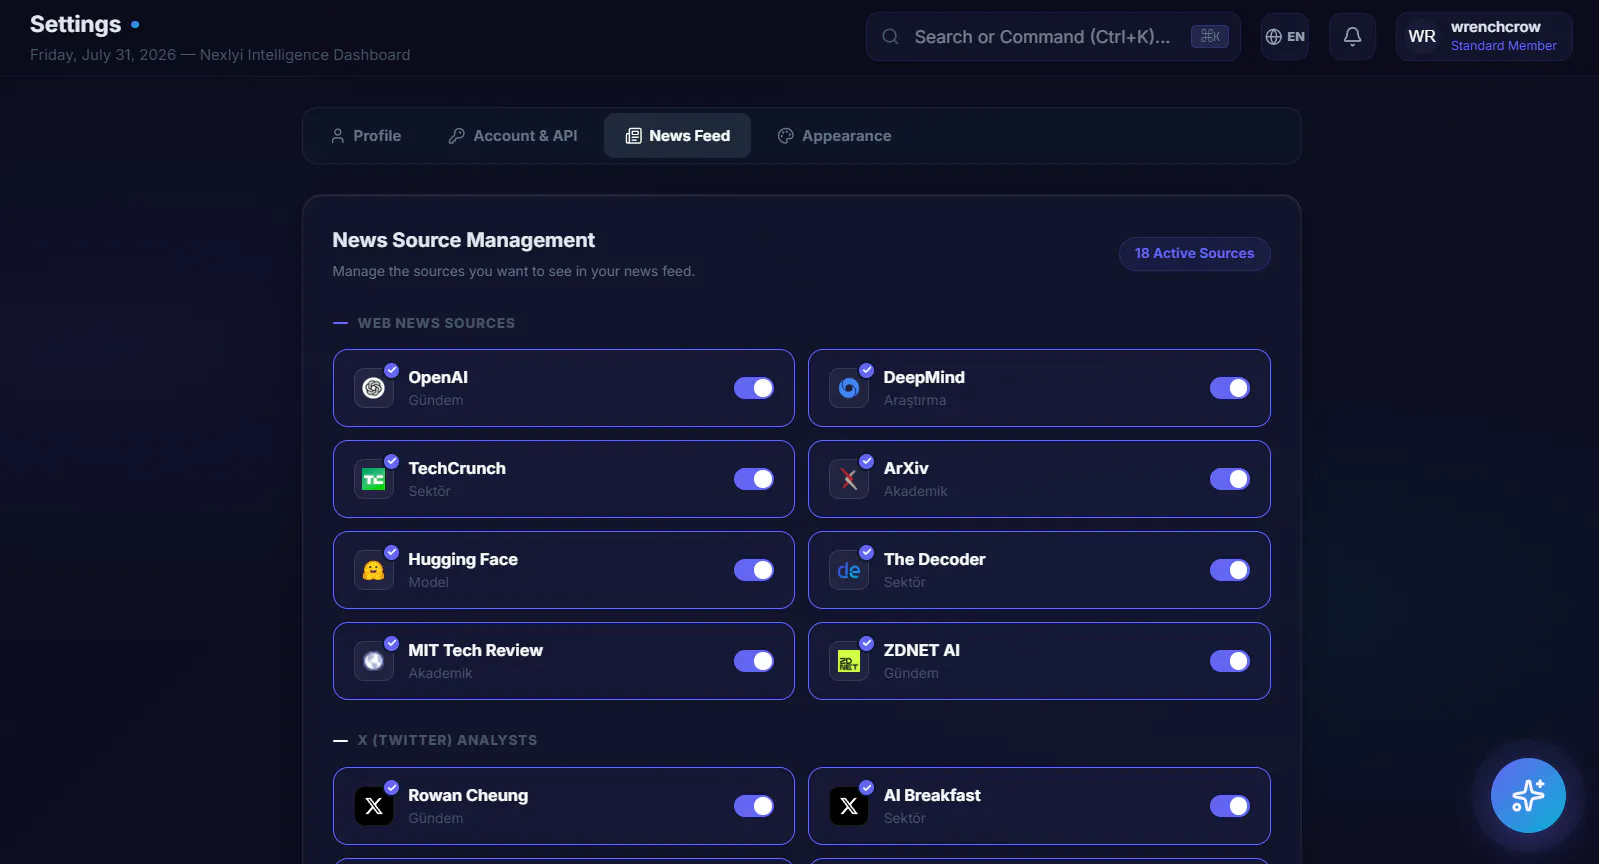Click Rowan Cheung's X logo icon
Image resolution: width=1599 pixels, height=864 pixels.
[x=374, y=806]
